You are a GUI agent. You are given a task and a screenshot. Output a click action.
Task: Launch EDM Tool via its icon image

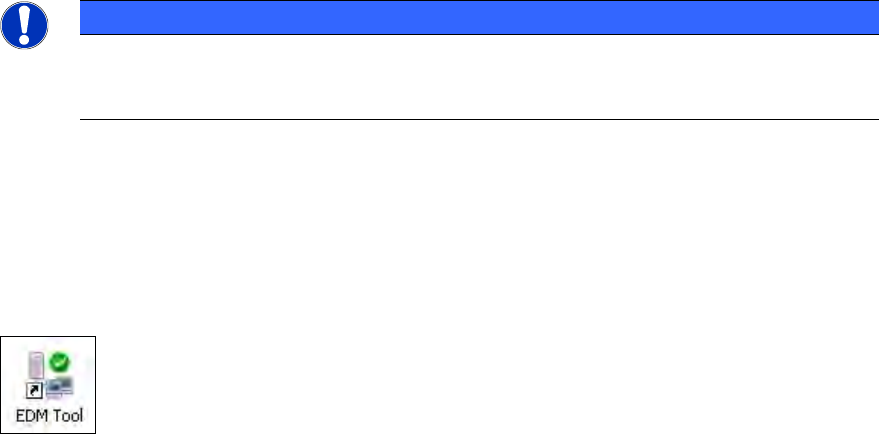coord(50,375)
